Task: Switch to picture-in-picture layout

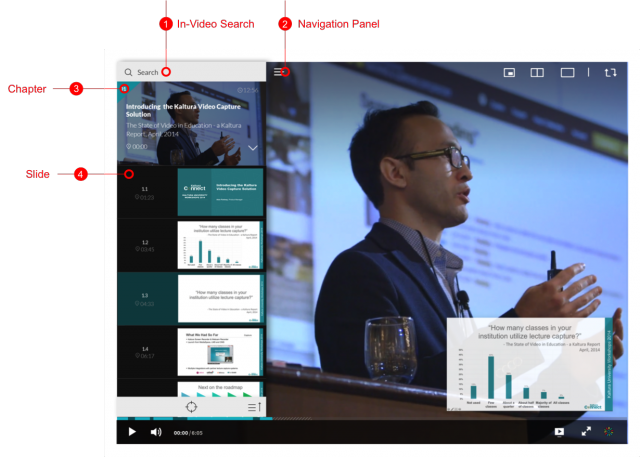Action: [x=509, y=72]
